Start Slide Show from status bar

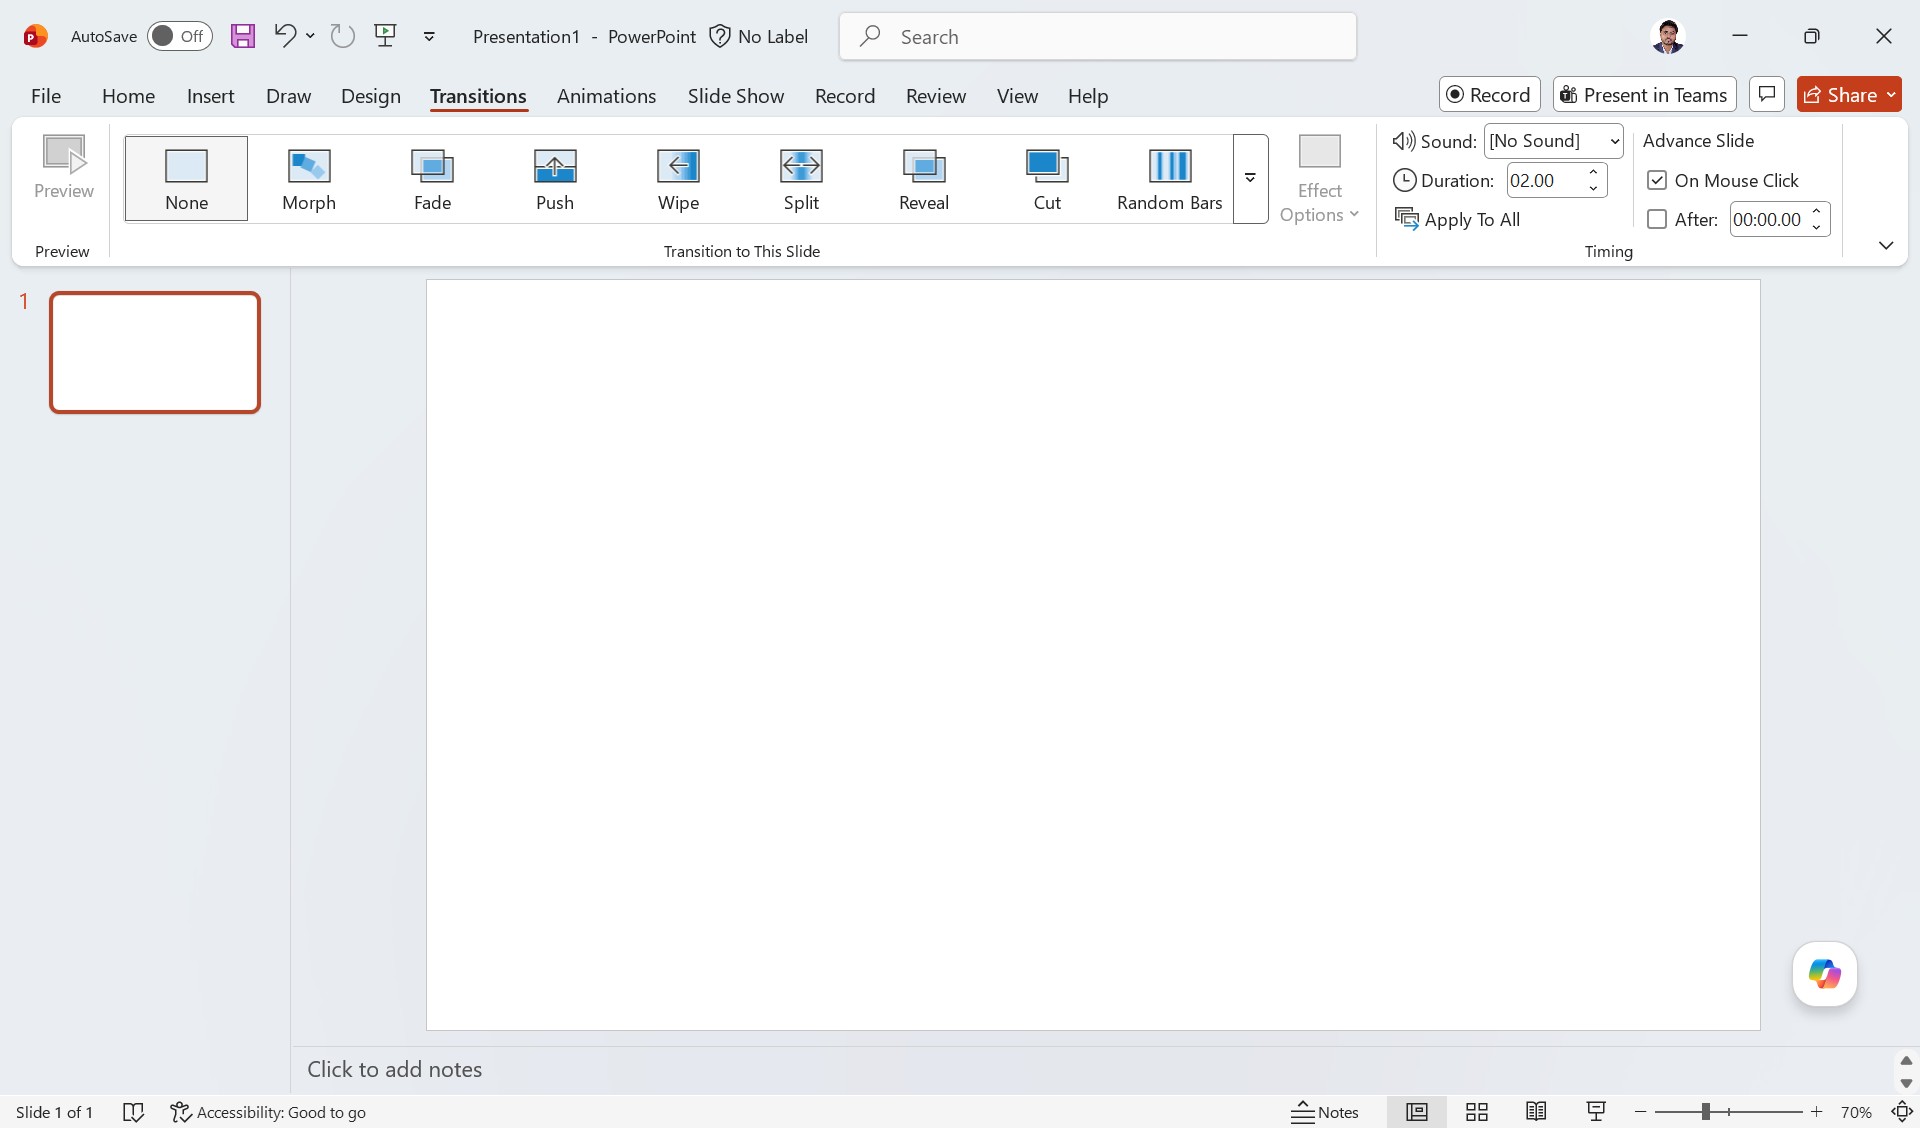coord(1596,1112)
